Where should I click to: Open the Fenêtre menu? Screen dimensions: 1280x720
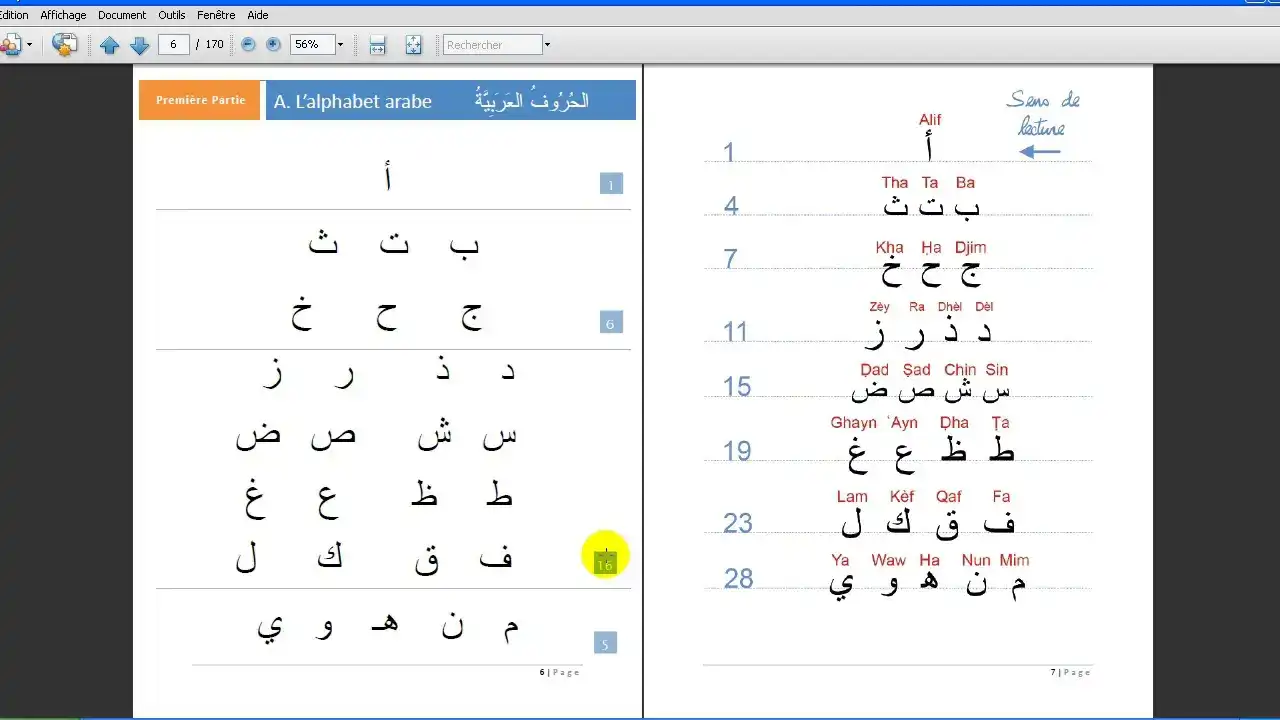(x=216, y=15)
